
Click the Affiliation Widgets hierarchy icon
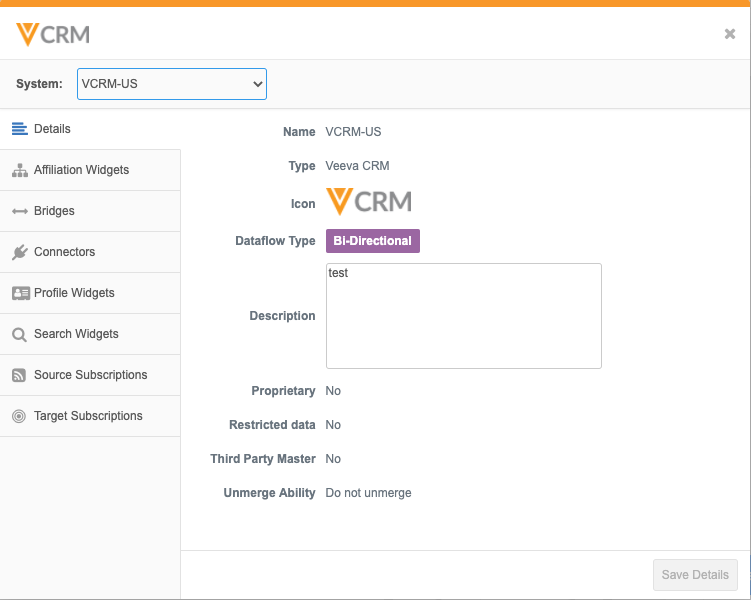click(19, 170)
